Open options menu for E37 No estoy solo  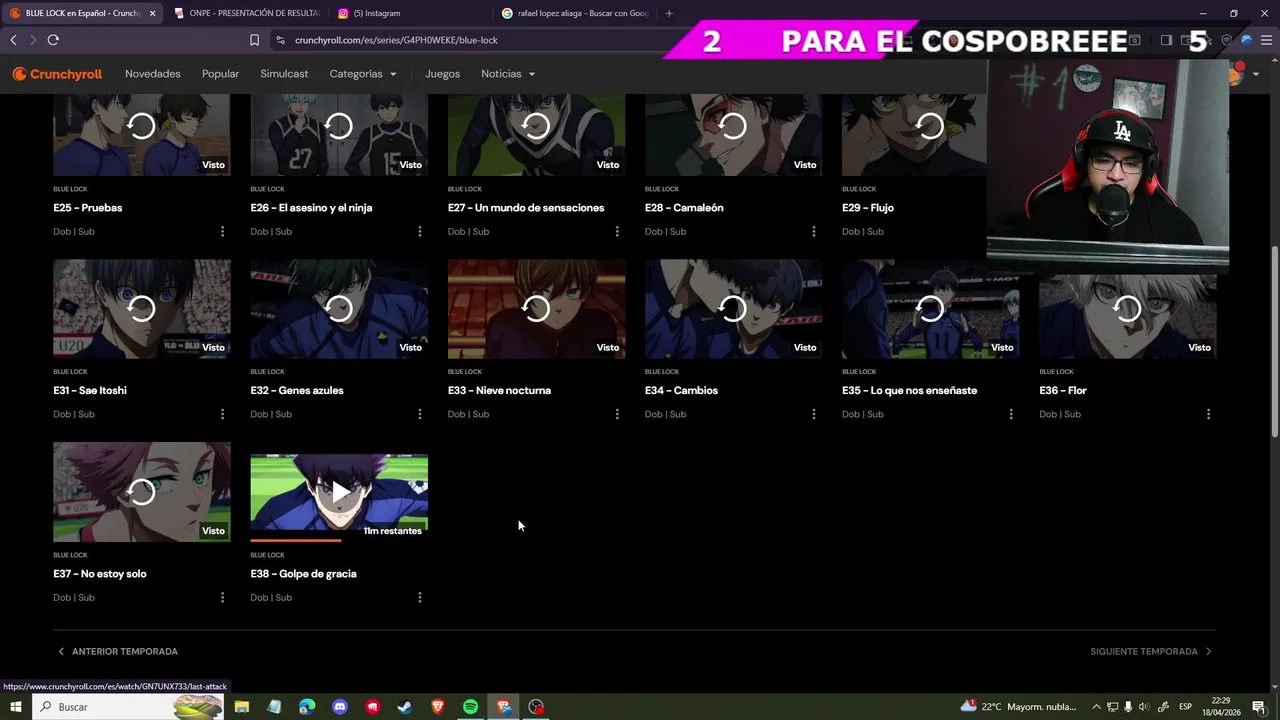[222, 597]
